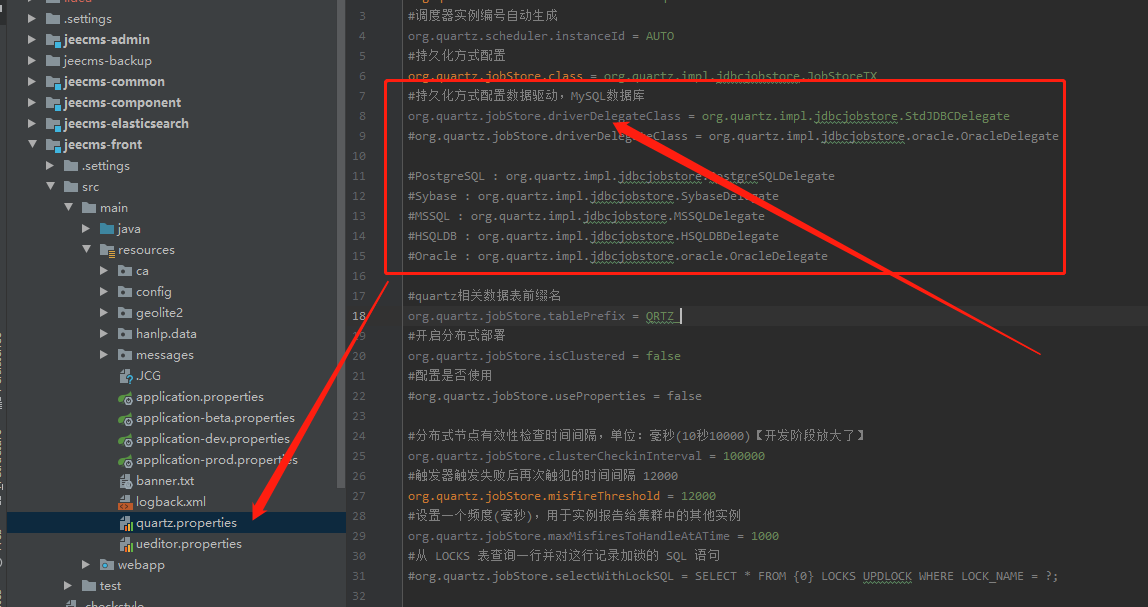Expand the jeecms-component module
The width and height of the screenshot is (1148, 607).
(x=31, y=103)
